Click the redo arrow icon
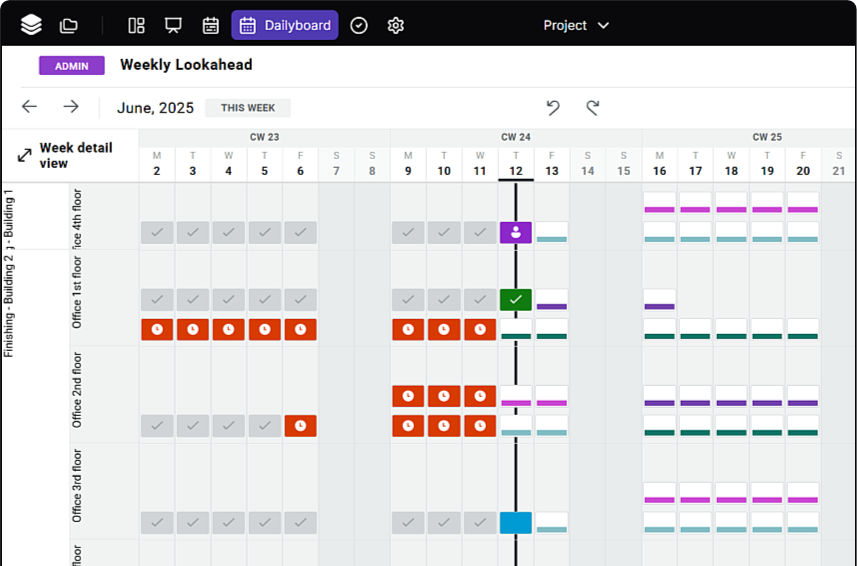 [592, 107]
